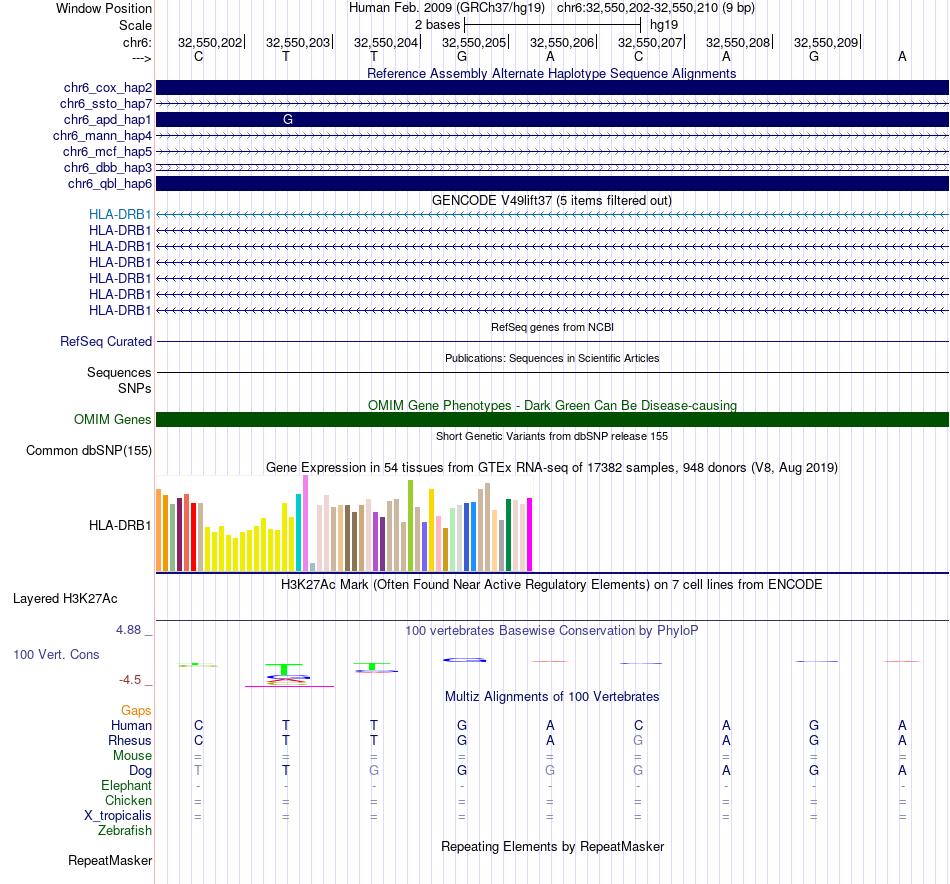The width and height of the screenshot is (950, 884).
Task: Click the Common dbSNP(155) track label
Action: click(x=89, y=451)
